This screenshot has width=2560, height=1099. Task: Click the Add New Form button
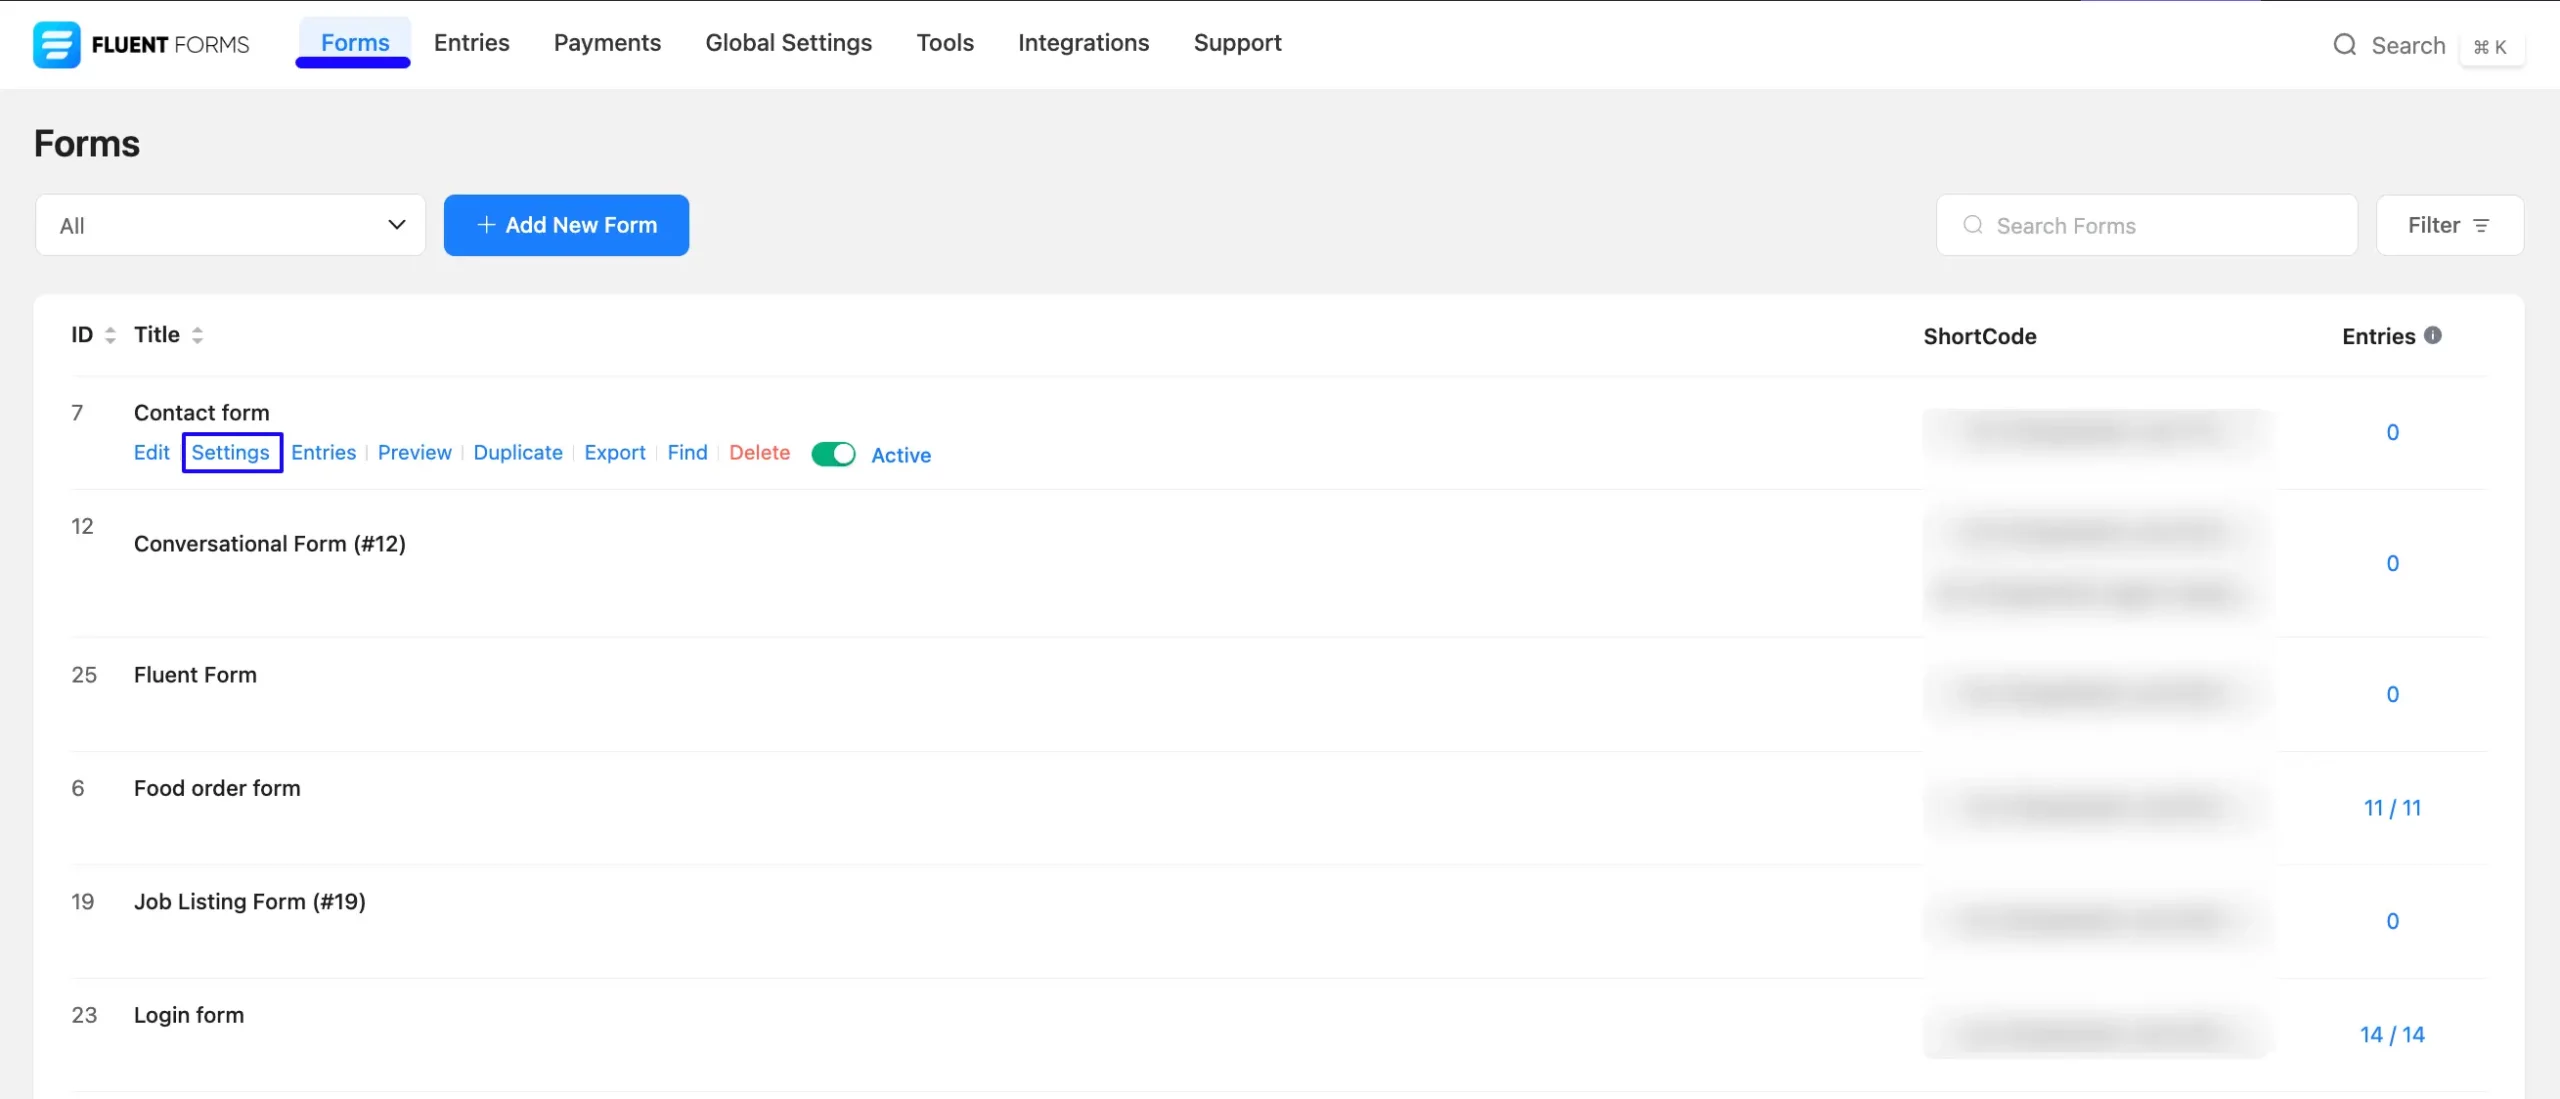[566, 225]
